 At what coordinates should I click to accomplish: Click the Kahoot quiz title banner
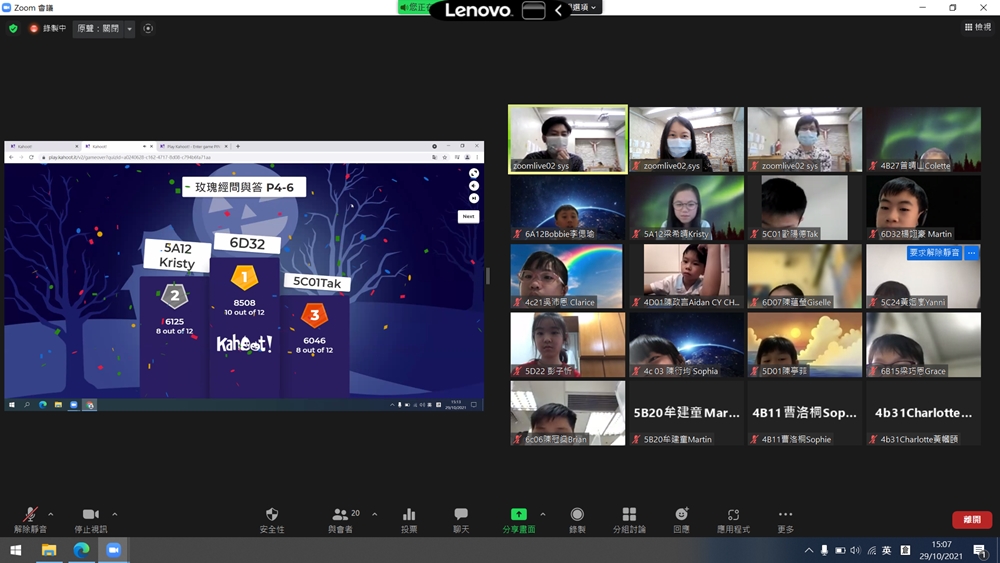244,187
